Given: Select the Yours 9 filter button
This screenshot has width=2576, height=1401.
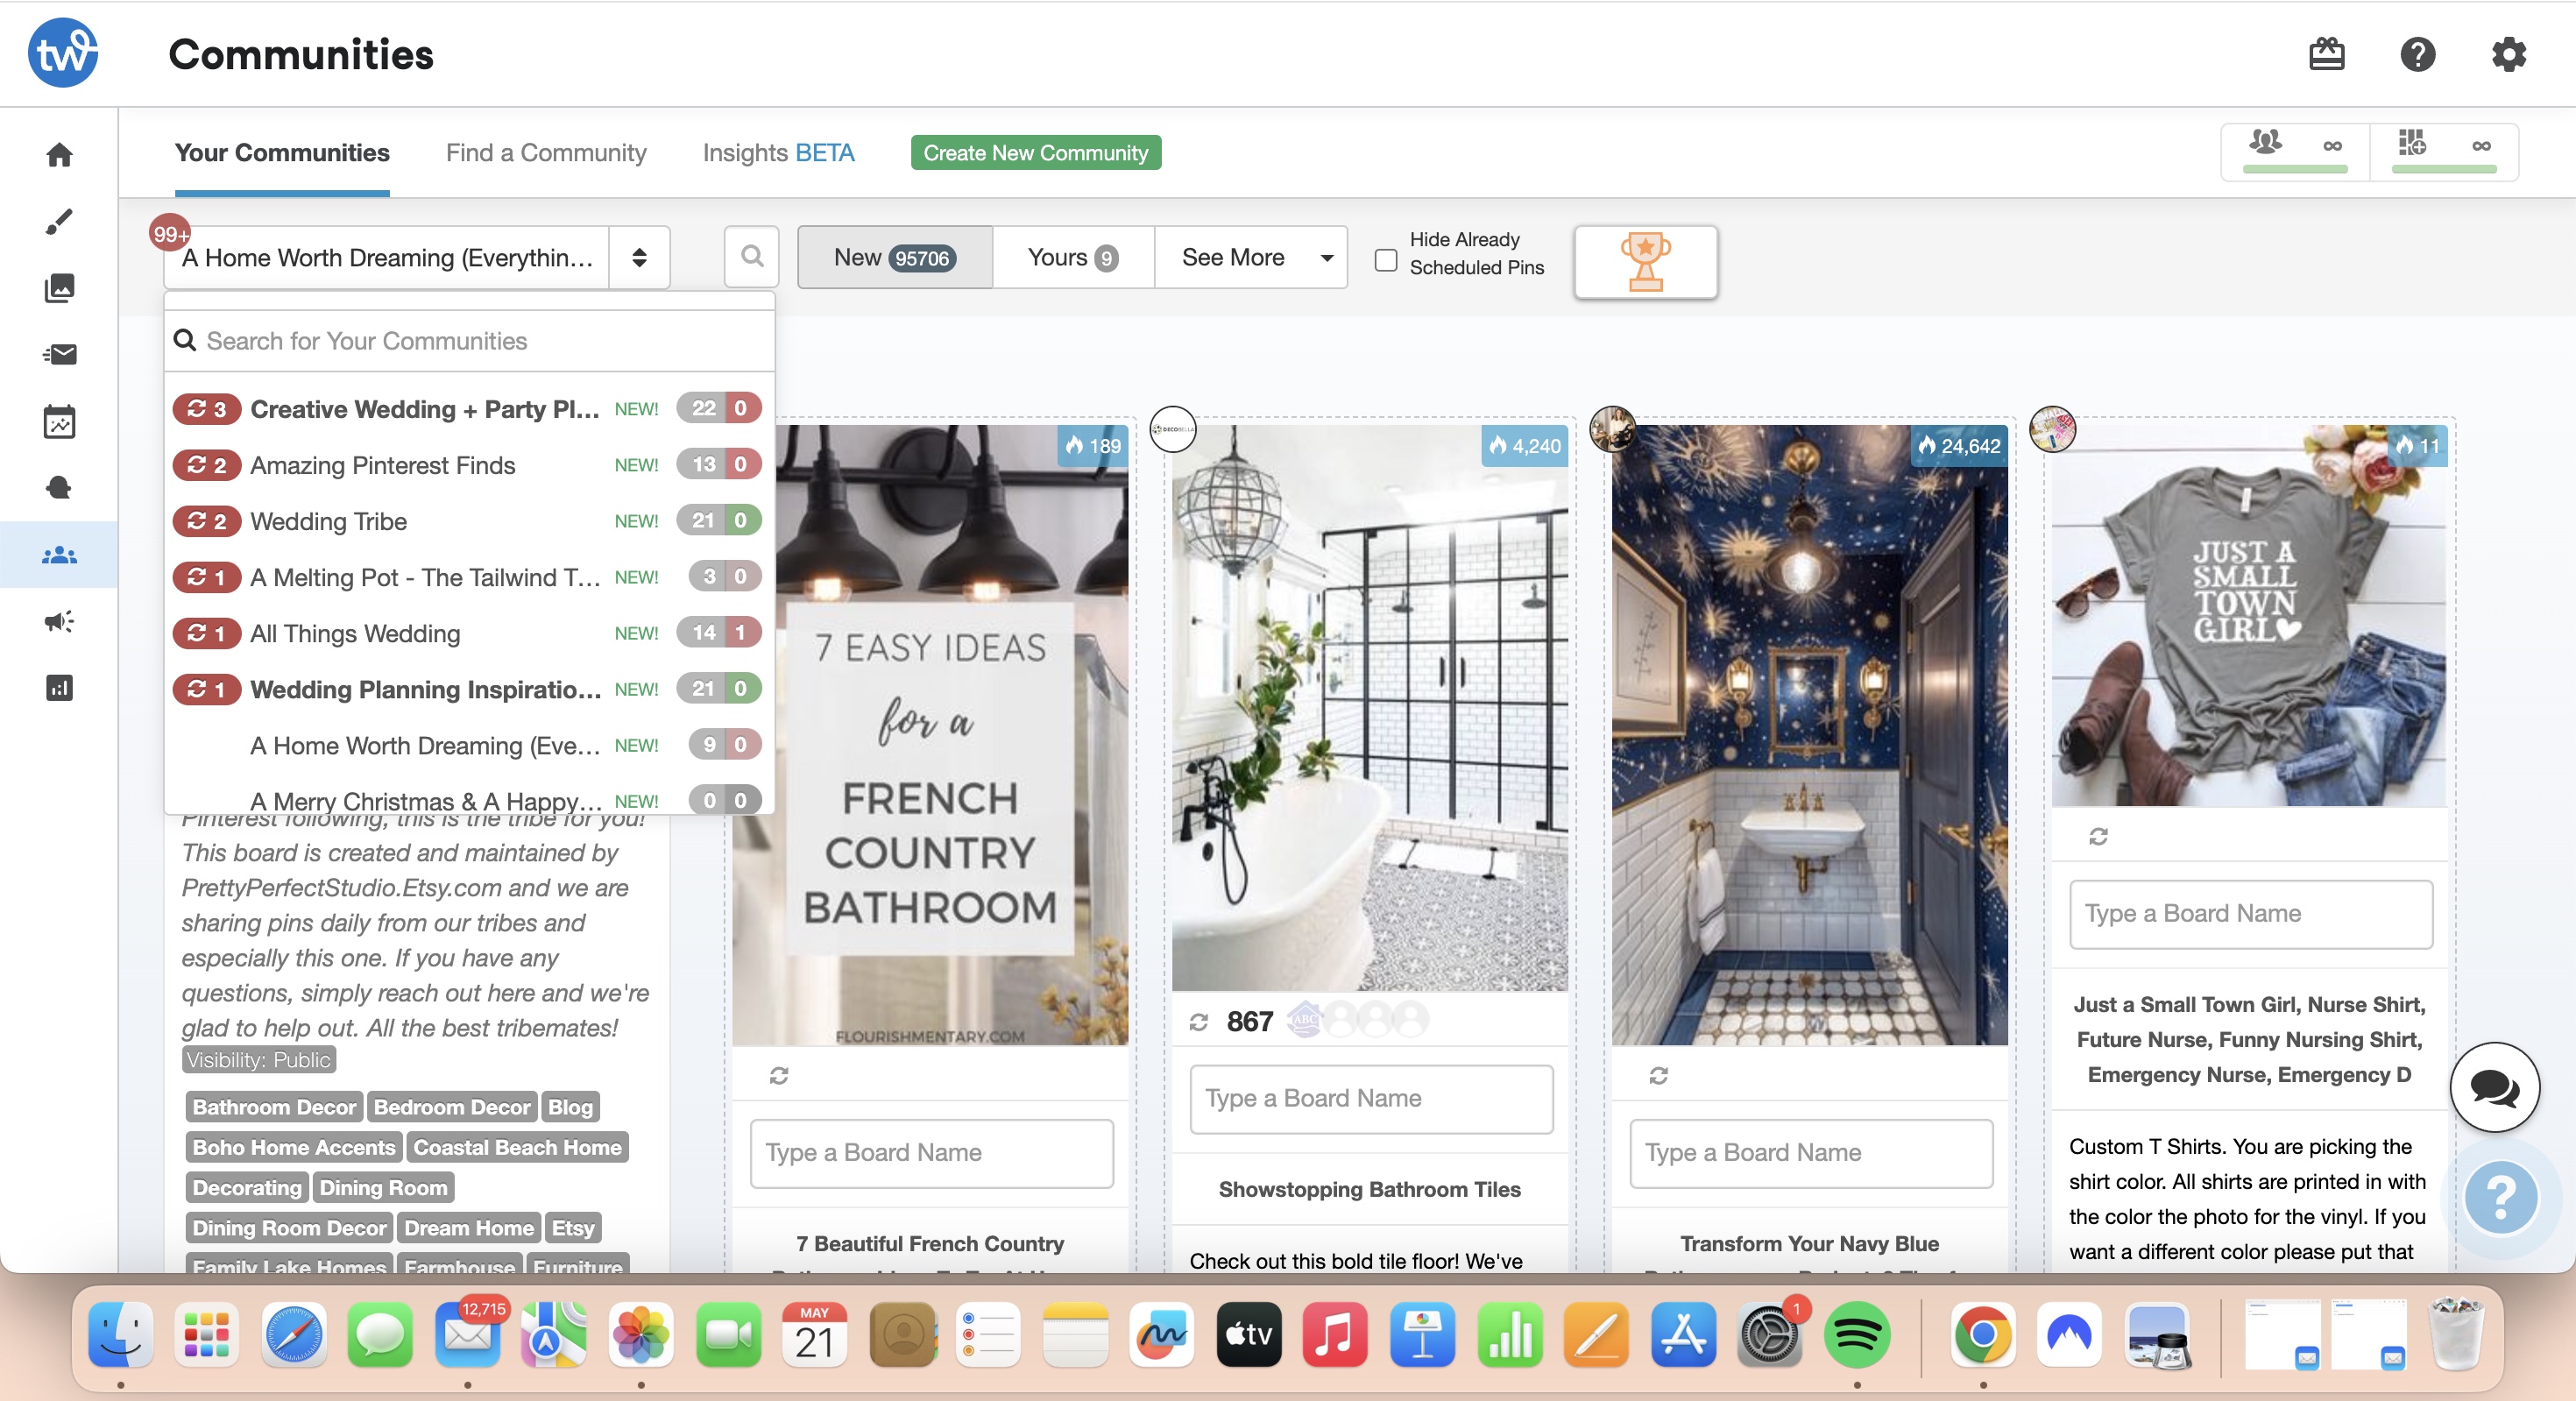Looking at the screenshot, I should pos(1073,257).
